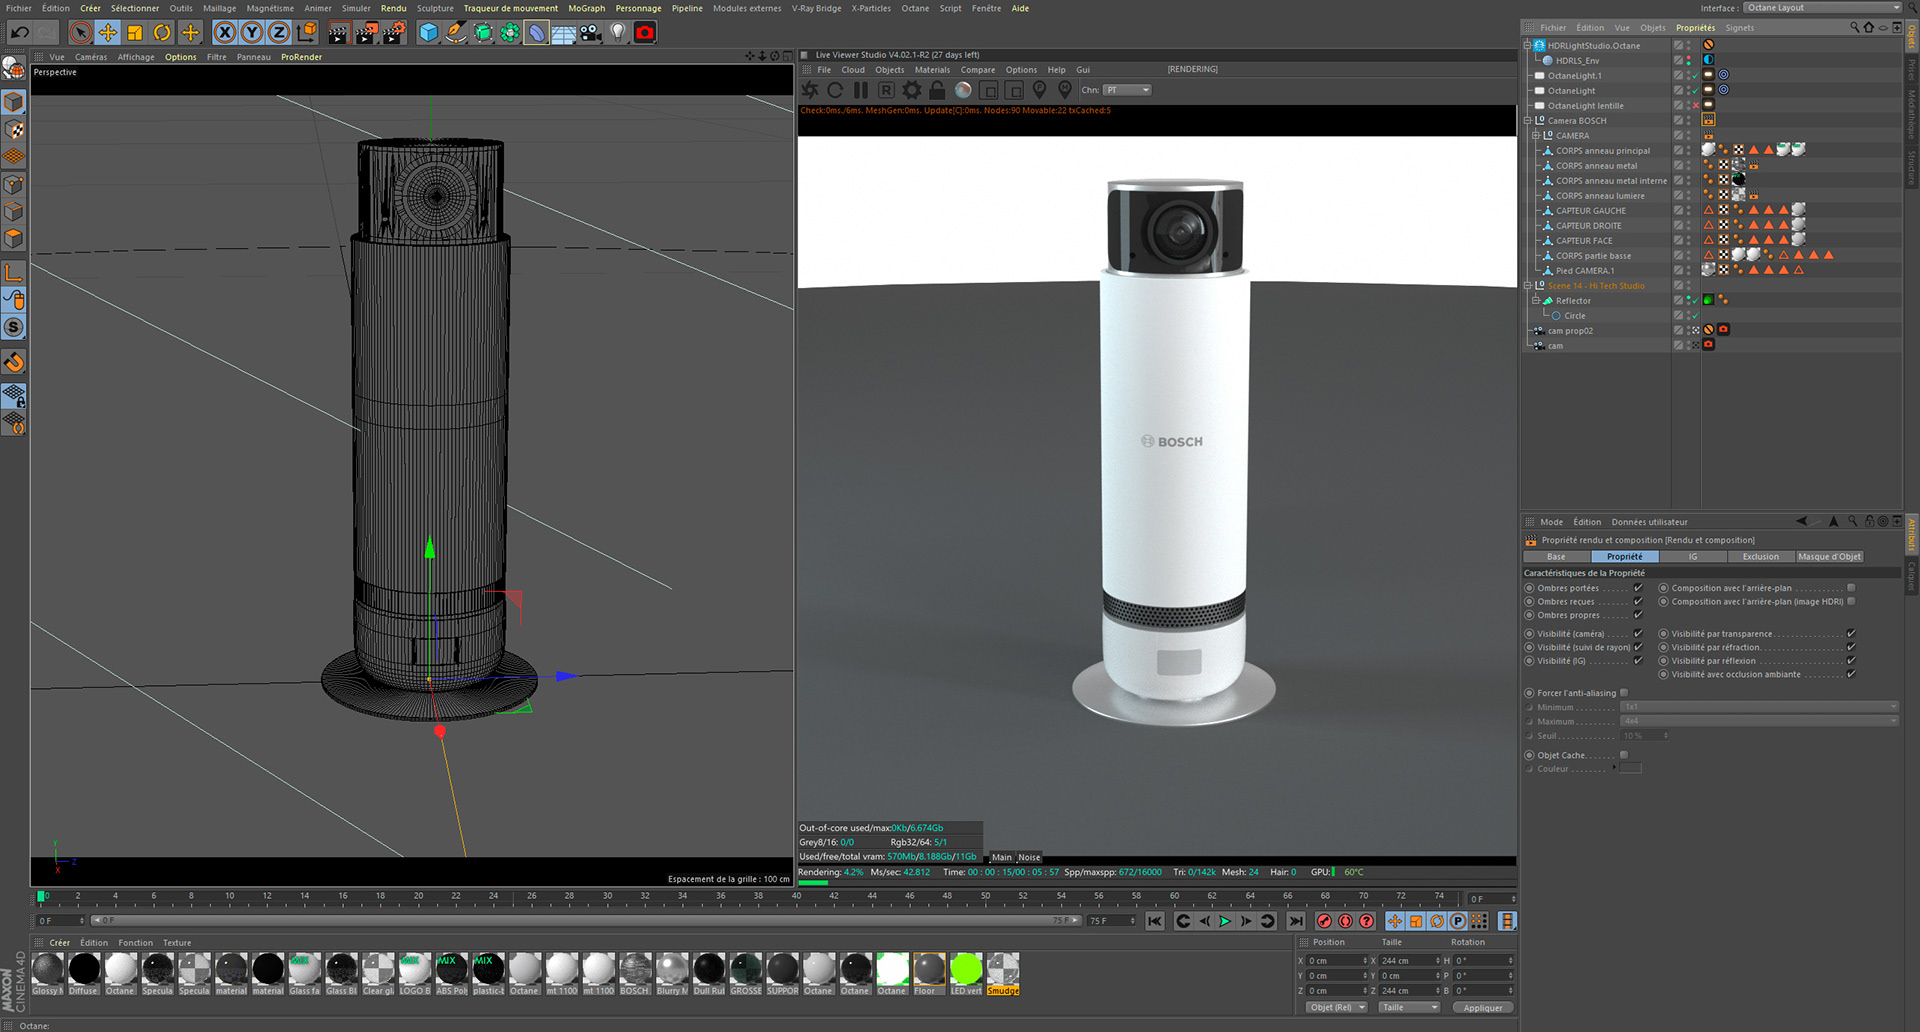Screen dimensions: 1920x1032
Task: Enable Forcer l'anti-aliasing checkbox
Action: (x=1624, y=693)
